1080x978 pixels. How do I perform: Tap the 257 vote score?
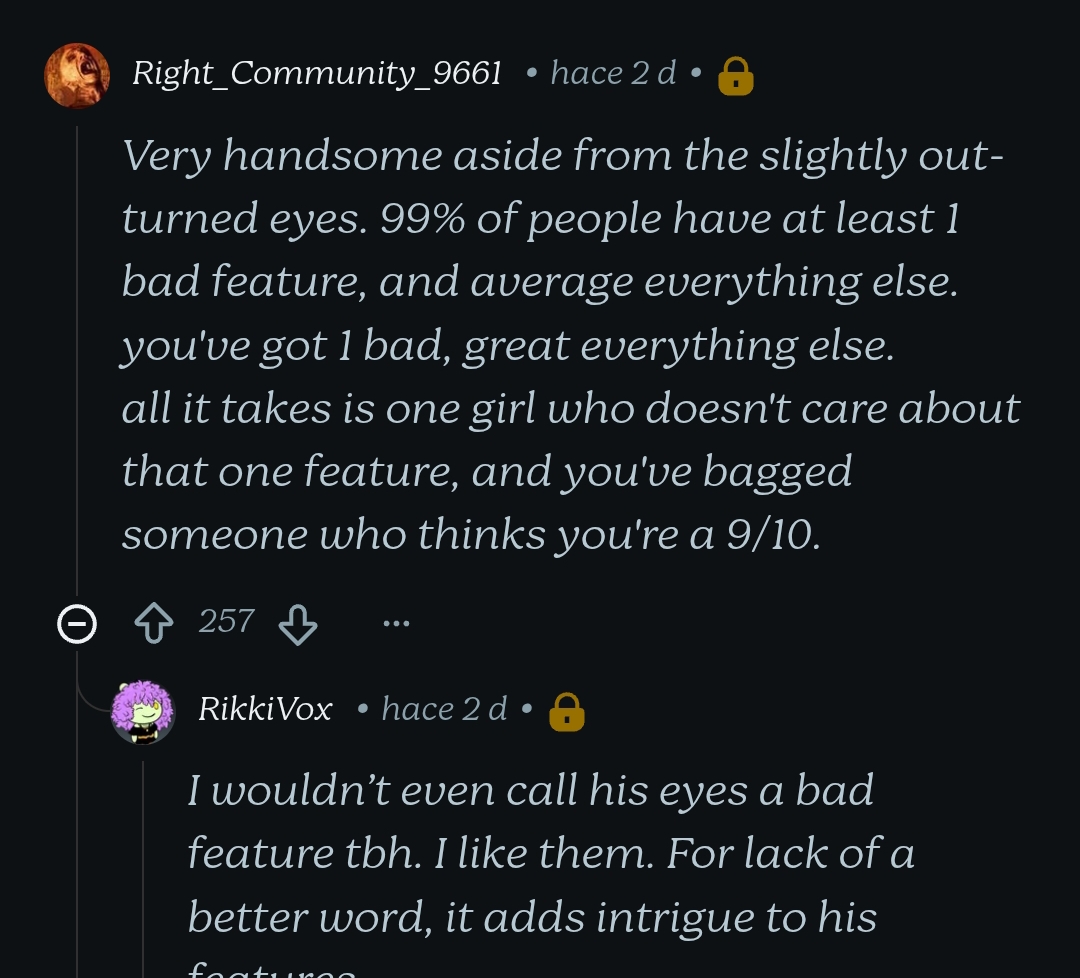226,622
